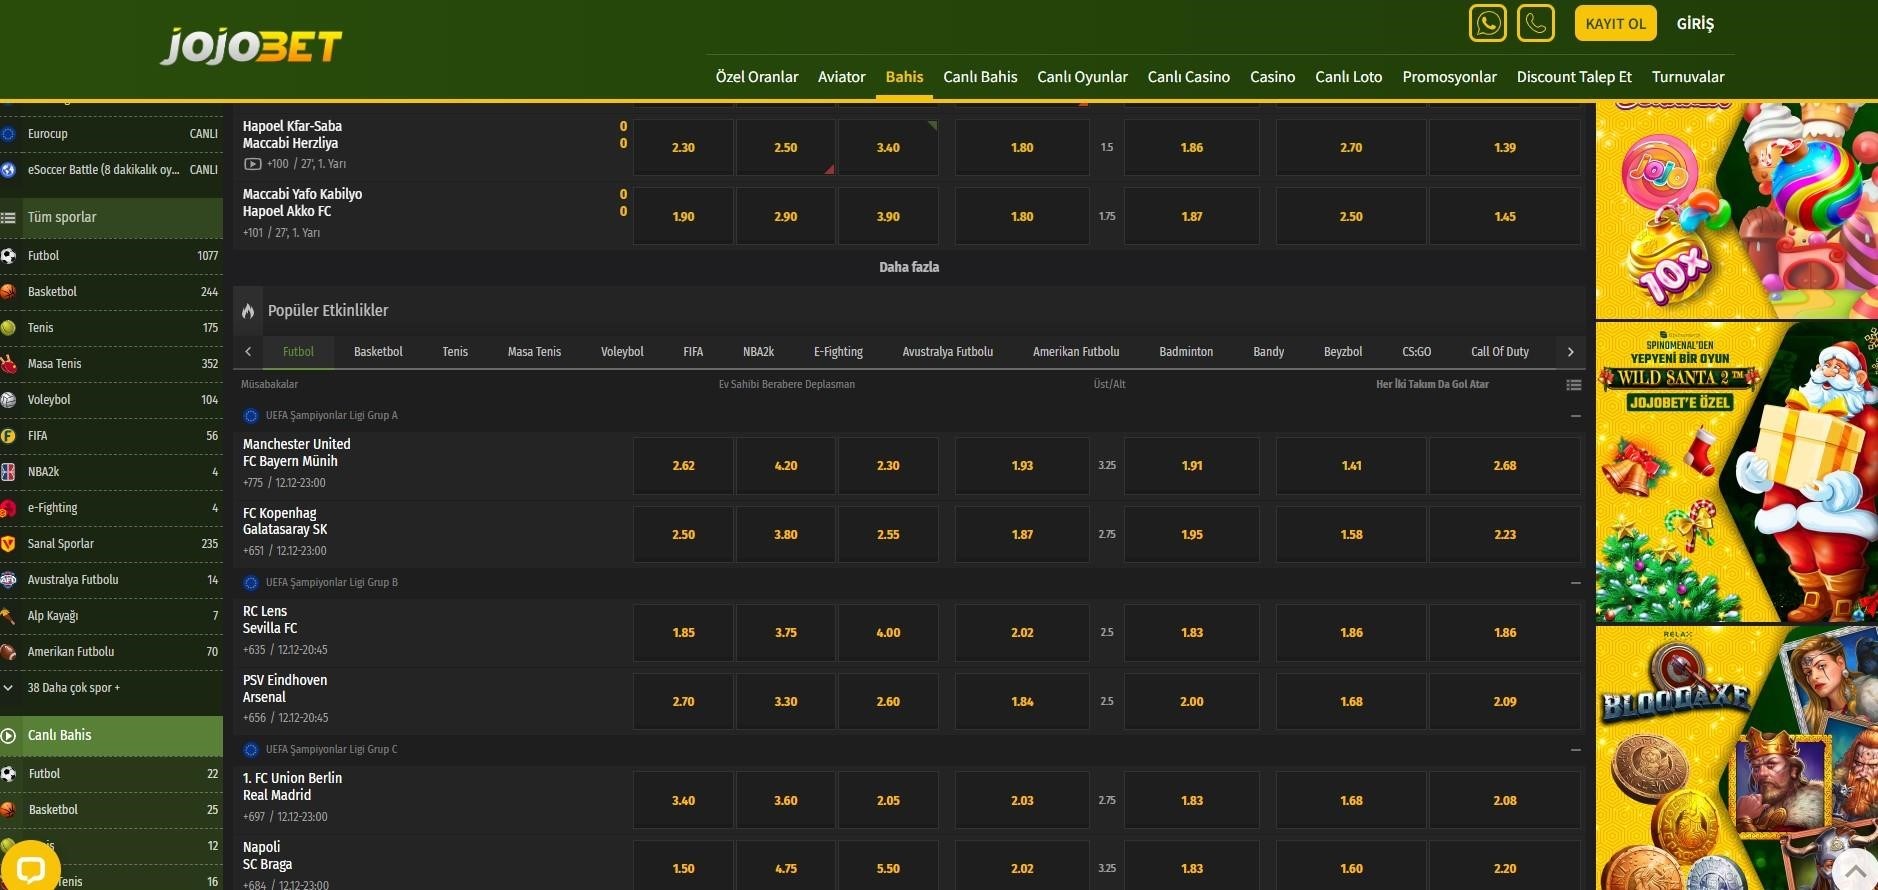Select odds 4.00 for Sevilla FC win
This screenshot has width=1878, height=890.
tap(888, 633)
